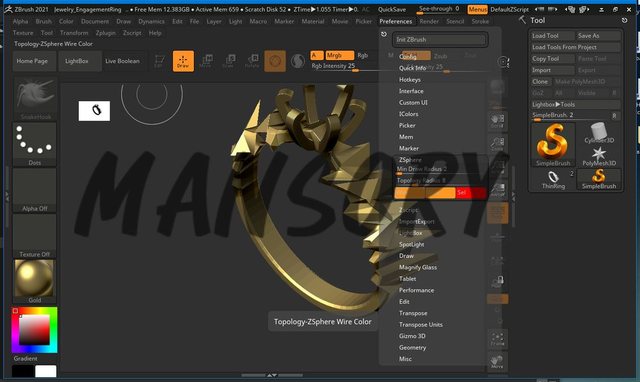Click the Zoom magnifier icon in right shelf
Image resolution: width=640 pixels, height=382 pixels.
tap(498, 144)
